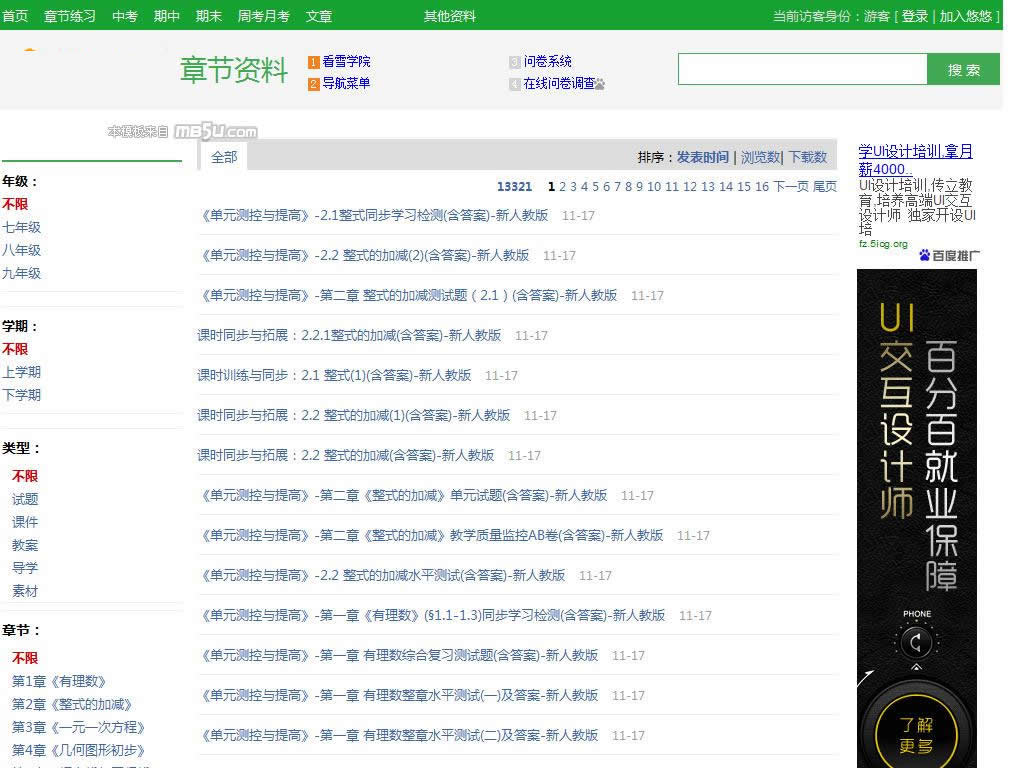Open the 中考 menu item
This screenshot has width=1024, height=768.
click(125, 16)
